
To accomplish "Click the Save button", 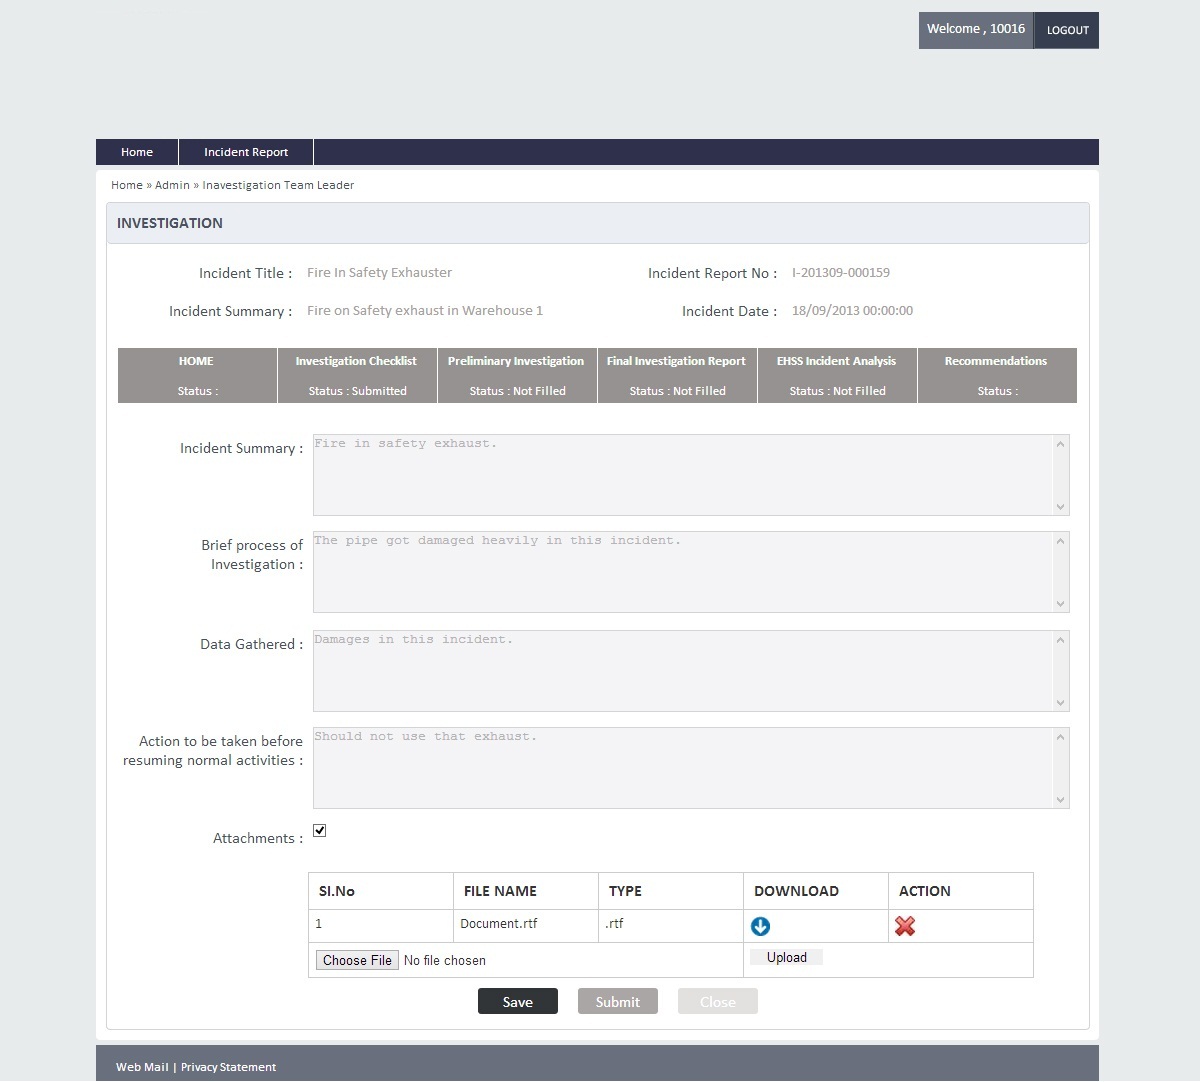I will (518, 1002).
